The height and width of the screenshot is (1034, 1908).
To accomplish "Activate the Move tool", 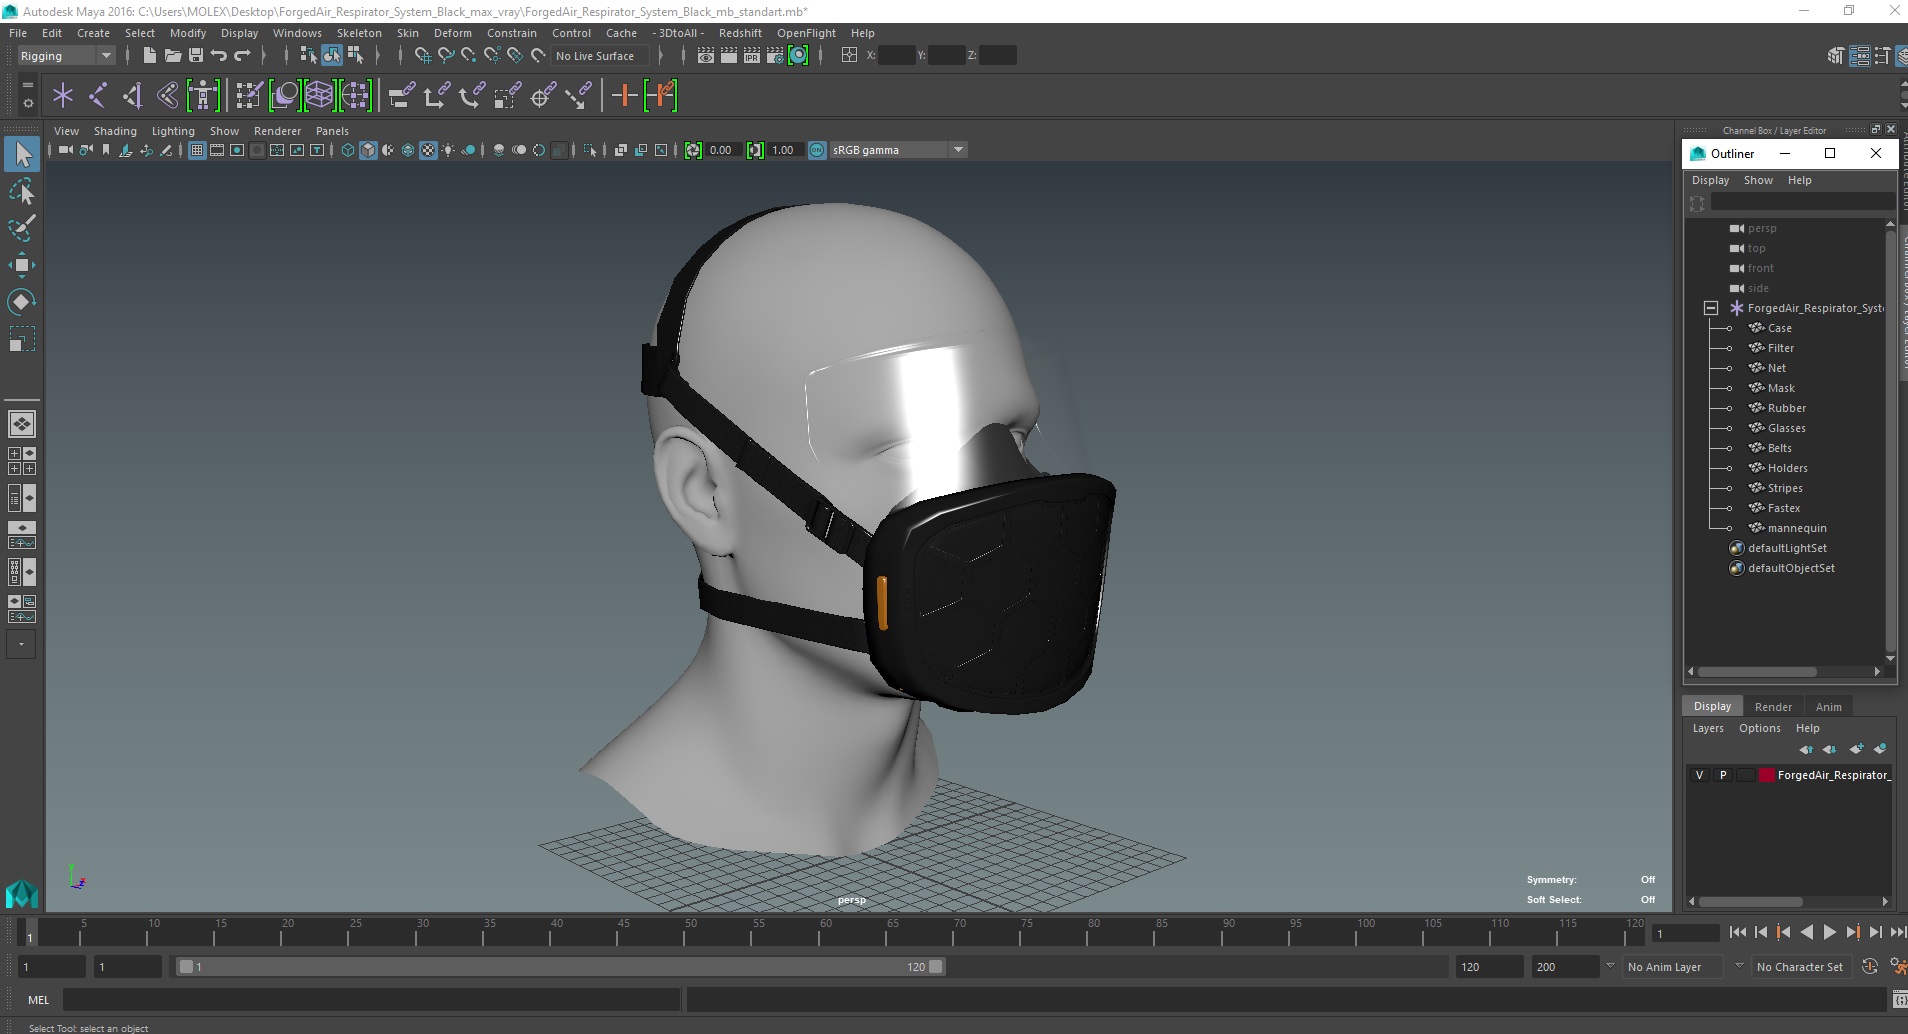I will 22,265.
